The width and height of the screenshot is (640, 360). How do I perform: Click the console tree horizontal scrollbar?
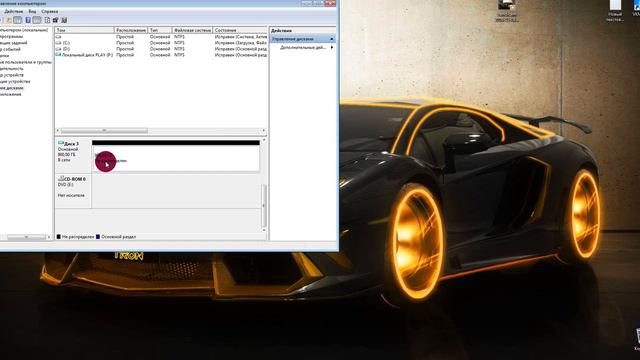point(26,237)
